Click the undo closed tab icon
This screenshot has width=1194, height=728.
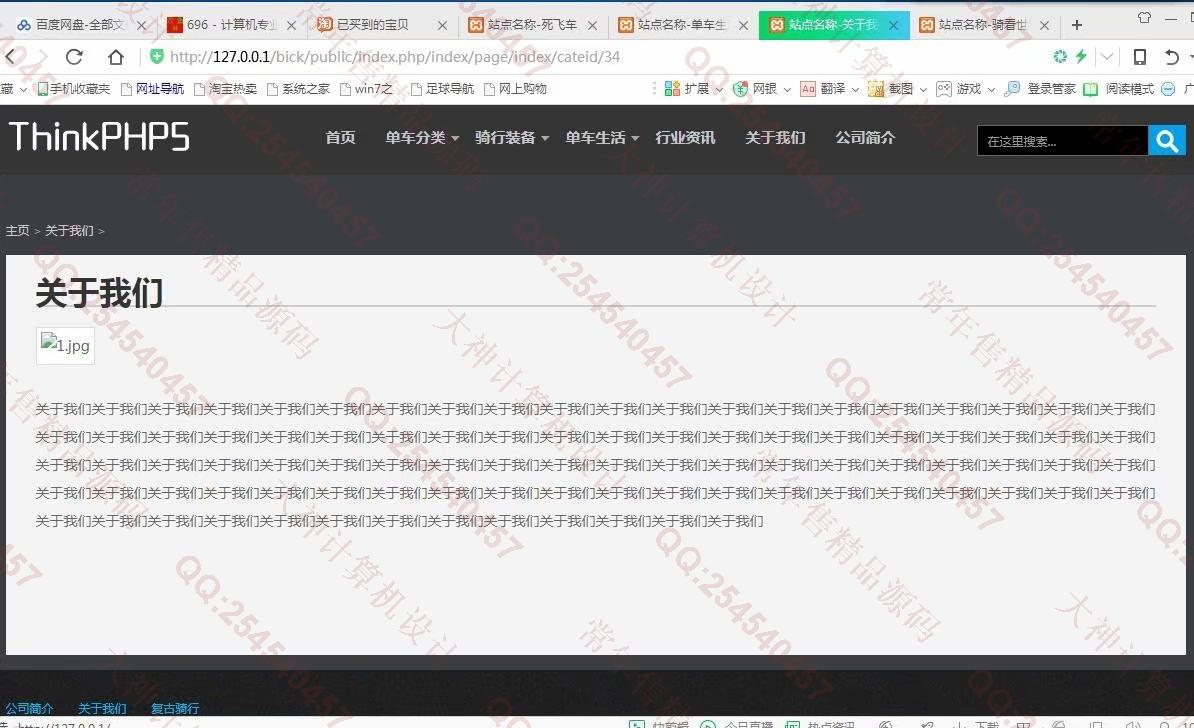tap(1172, 56)
